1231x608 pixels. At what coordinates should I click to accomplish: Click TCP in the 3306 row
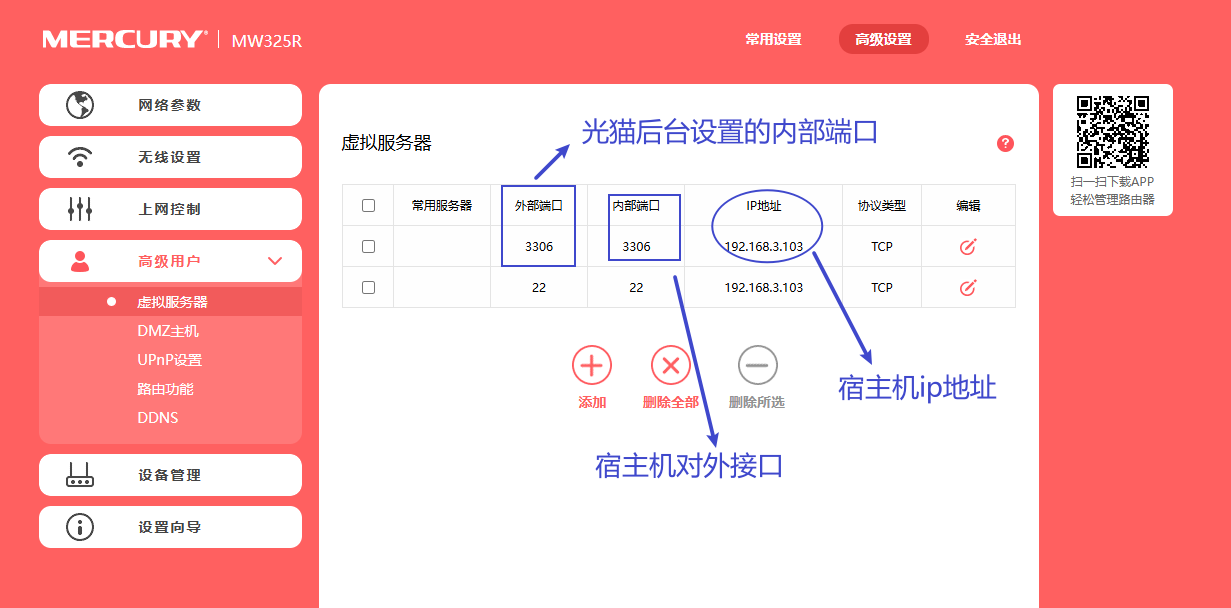coord(881,246)
